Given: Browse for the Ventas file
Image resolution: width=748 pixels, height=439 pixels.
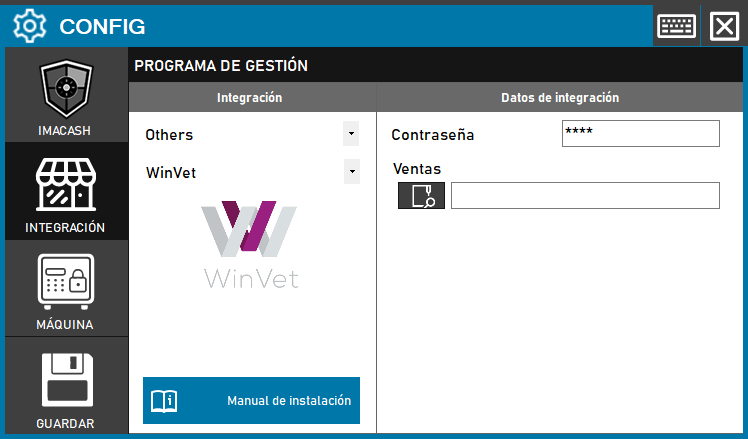Looking at the screenshot, I should click(421, 196).
